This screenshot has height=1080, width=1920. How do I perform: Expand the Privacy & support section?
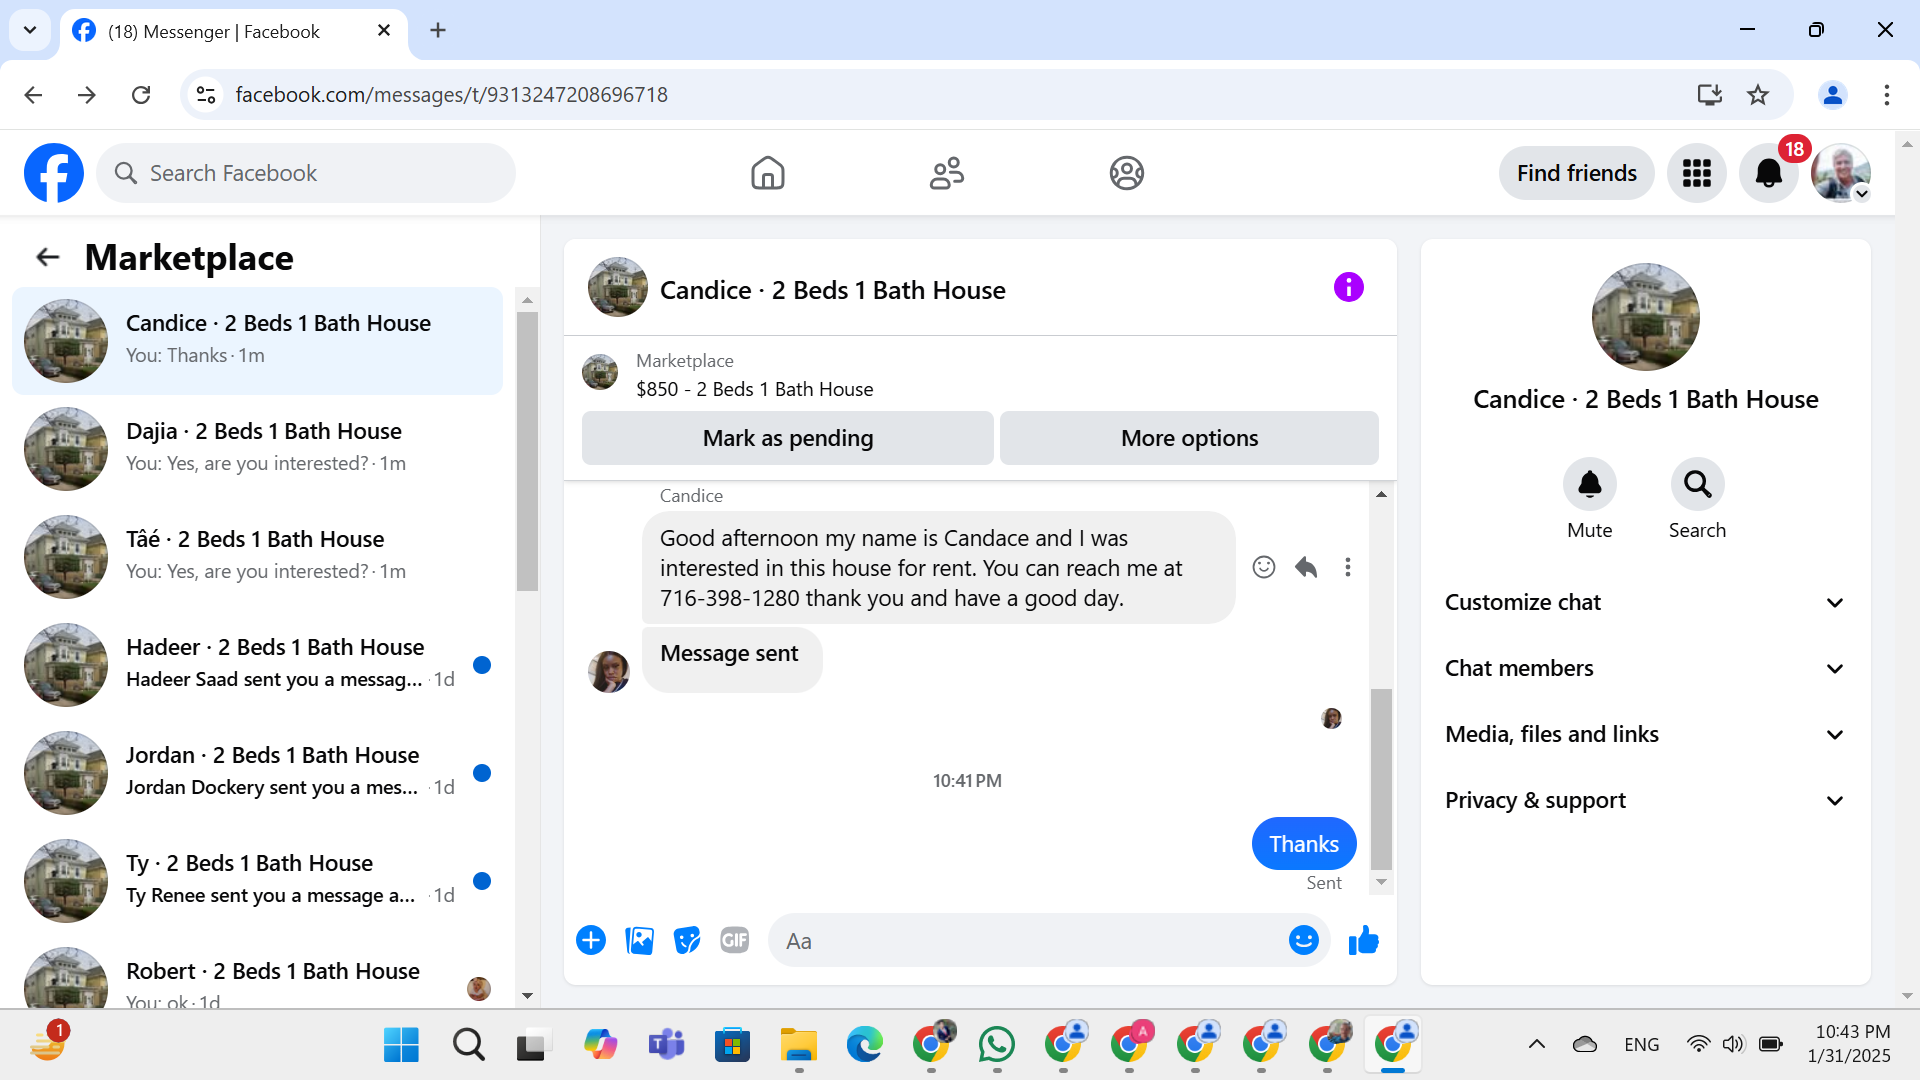click(x=1645, y=801)
